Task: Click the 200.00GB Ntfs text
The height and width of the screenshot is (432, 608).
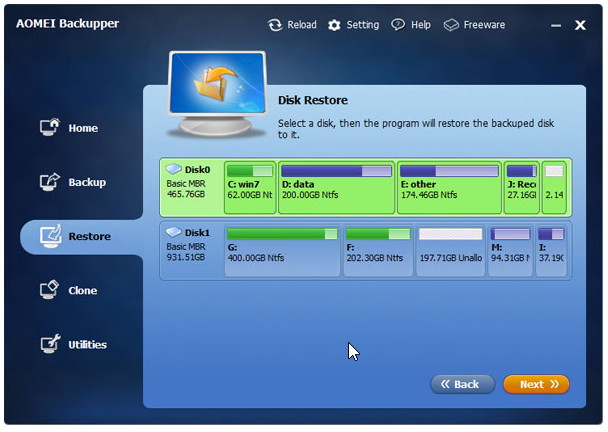Action: coord(310,195)
